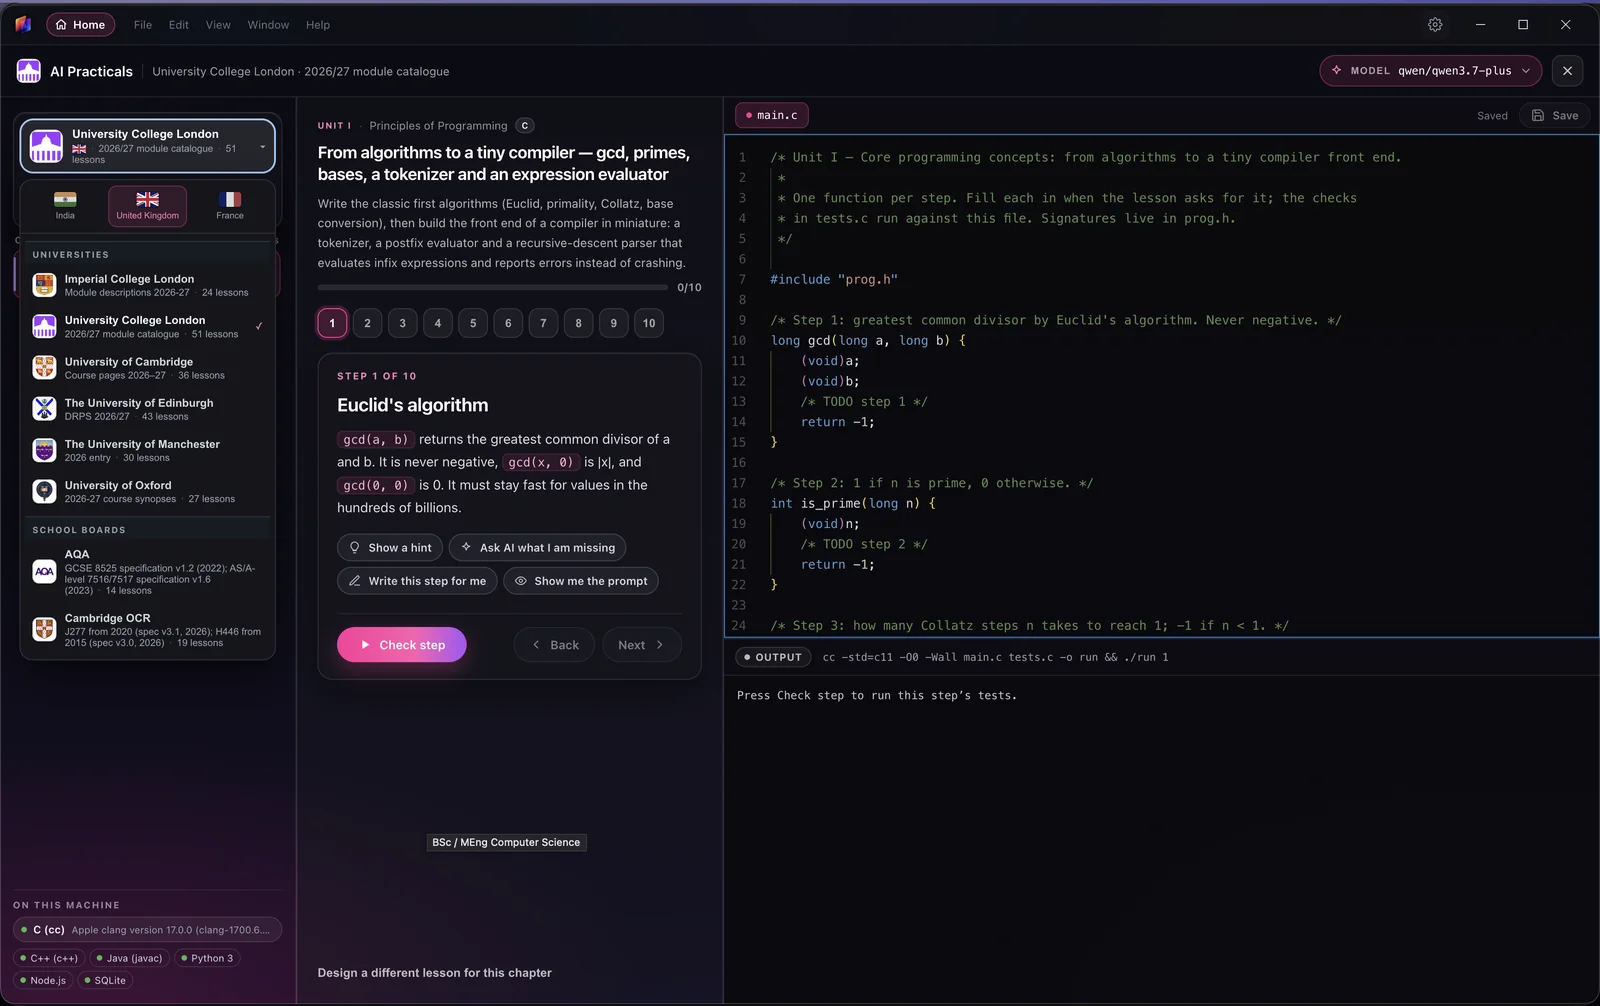Click the Imperial College London crest
This screenshot has height=1006, width=1600.
click(x=44, y=285)
